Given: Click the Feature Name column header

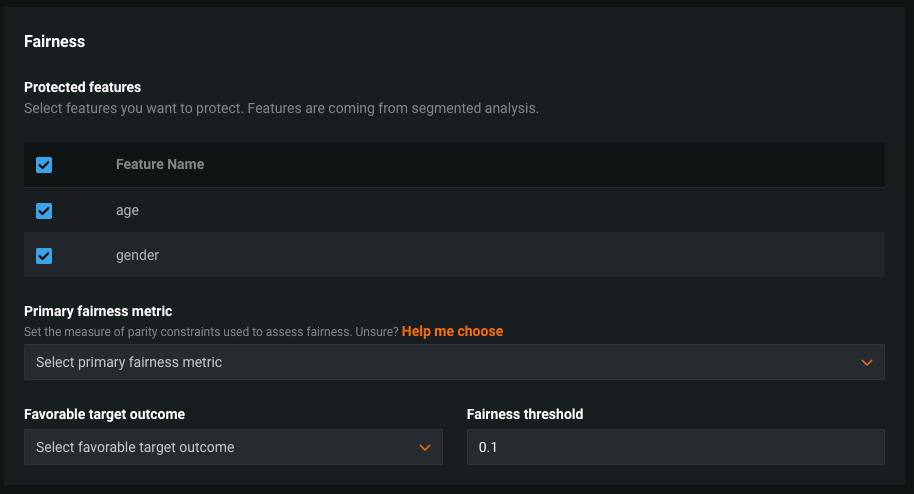Looking at the screenshot, I should tap(160, 164).
